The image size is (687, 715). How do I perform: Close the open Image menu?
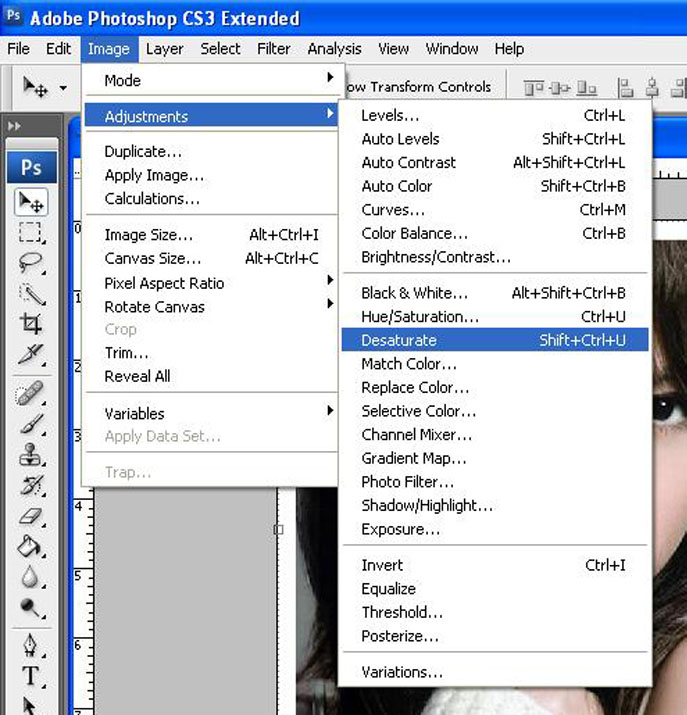[x=109, y=48]
